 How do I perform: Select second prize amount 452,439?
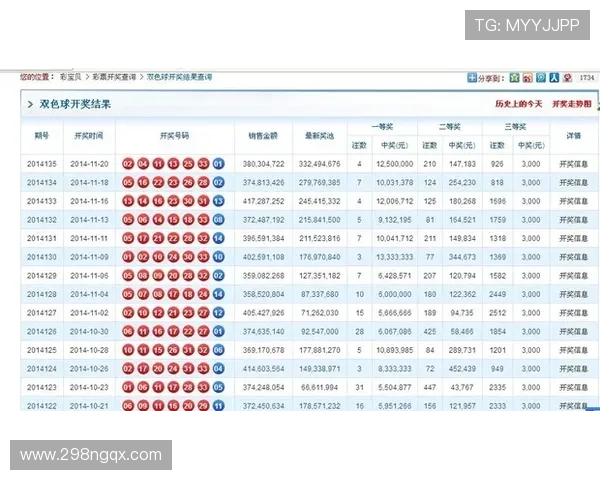click(462, 369)
